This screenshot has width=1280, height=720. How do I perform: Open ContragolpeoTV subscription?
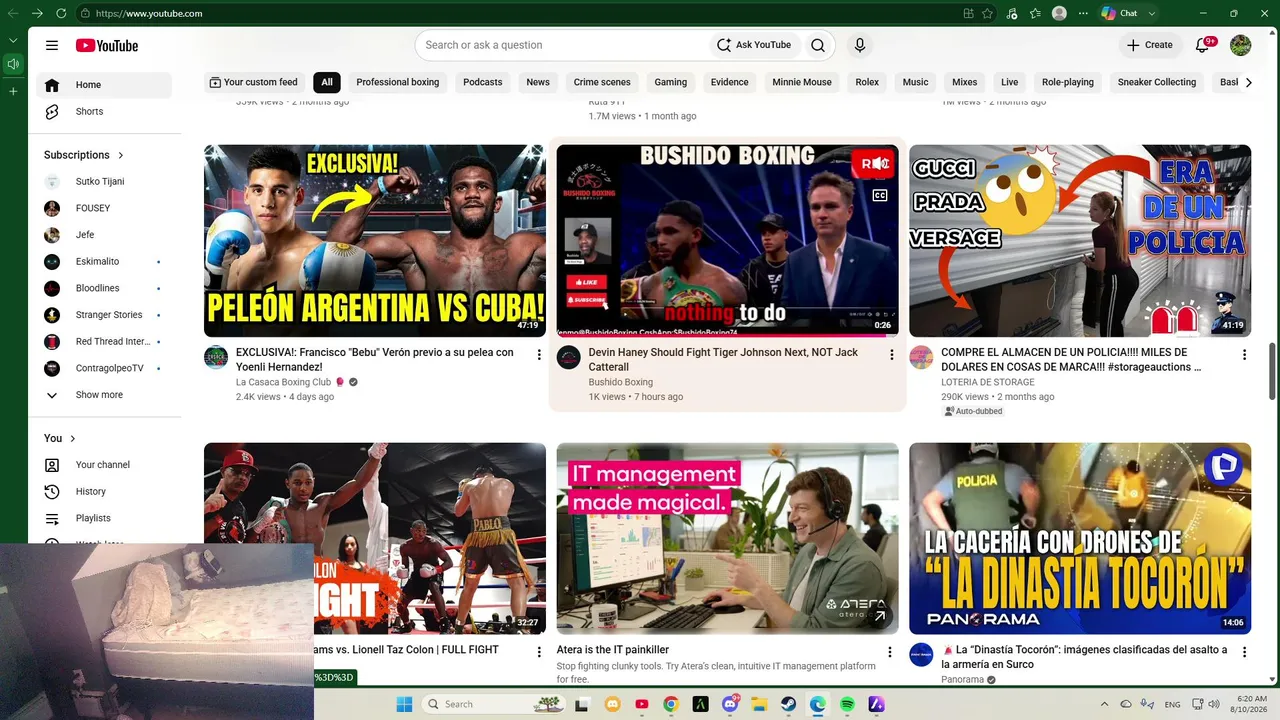pos(104,368)
